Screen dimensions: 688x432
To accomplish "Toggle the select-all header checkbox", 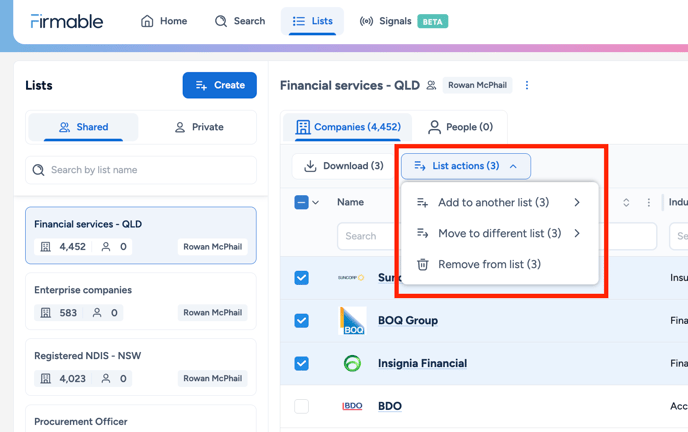I will (301, 202).
